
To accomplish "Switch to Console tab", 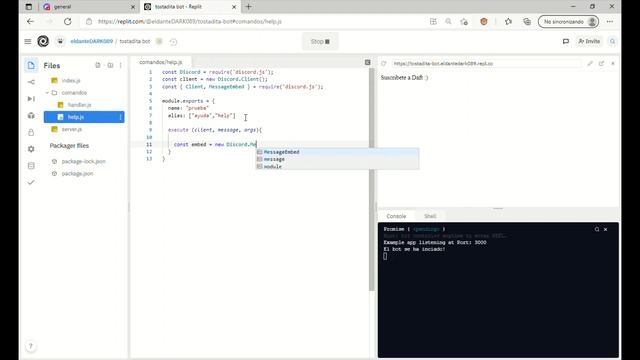I will (396, 216).
